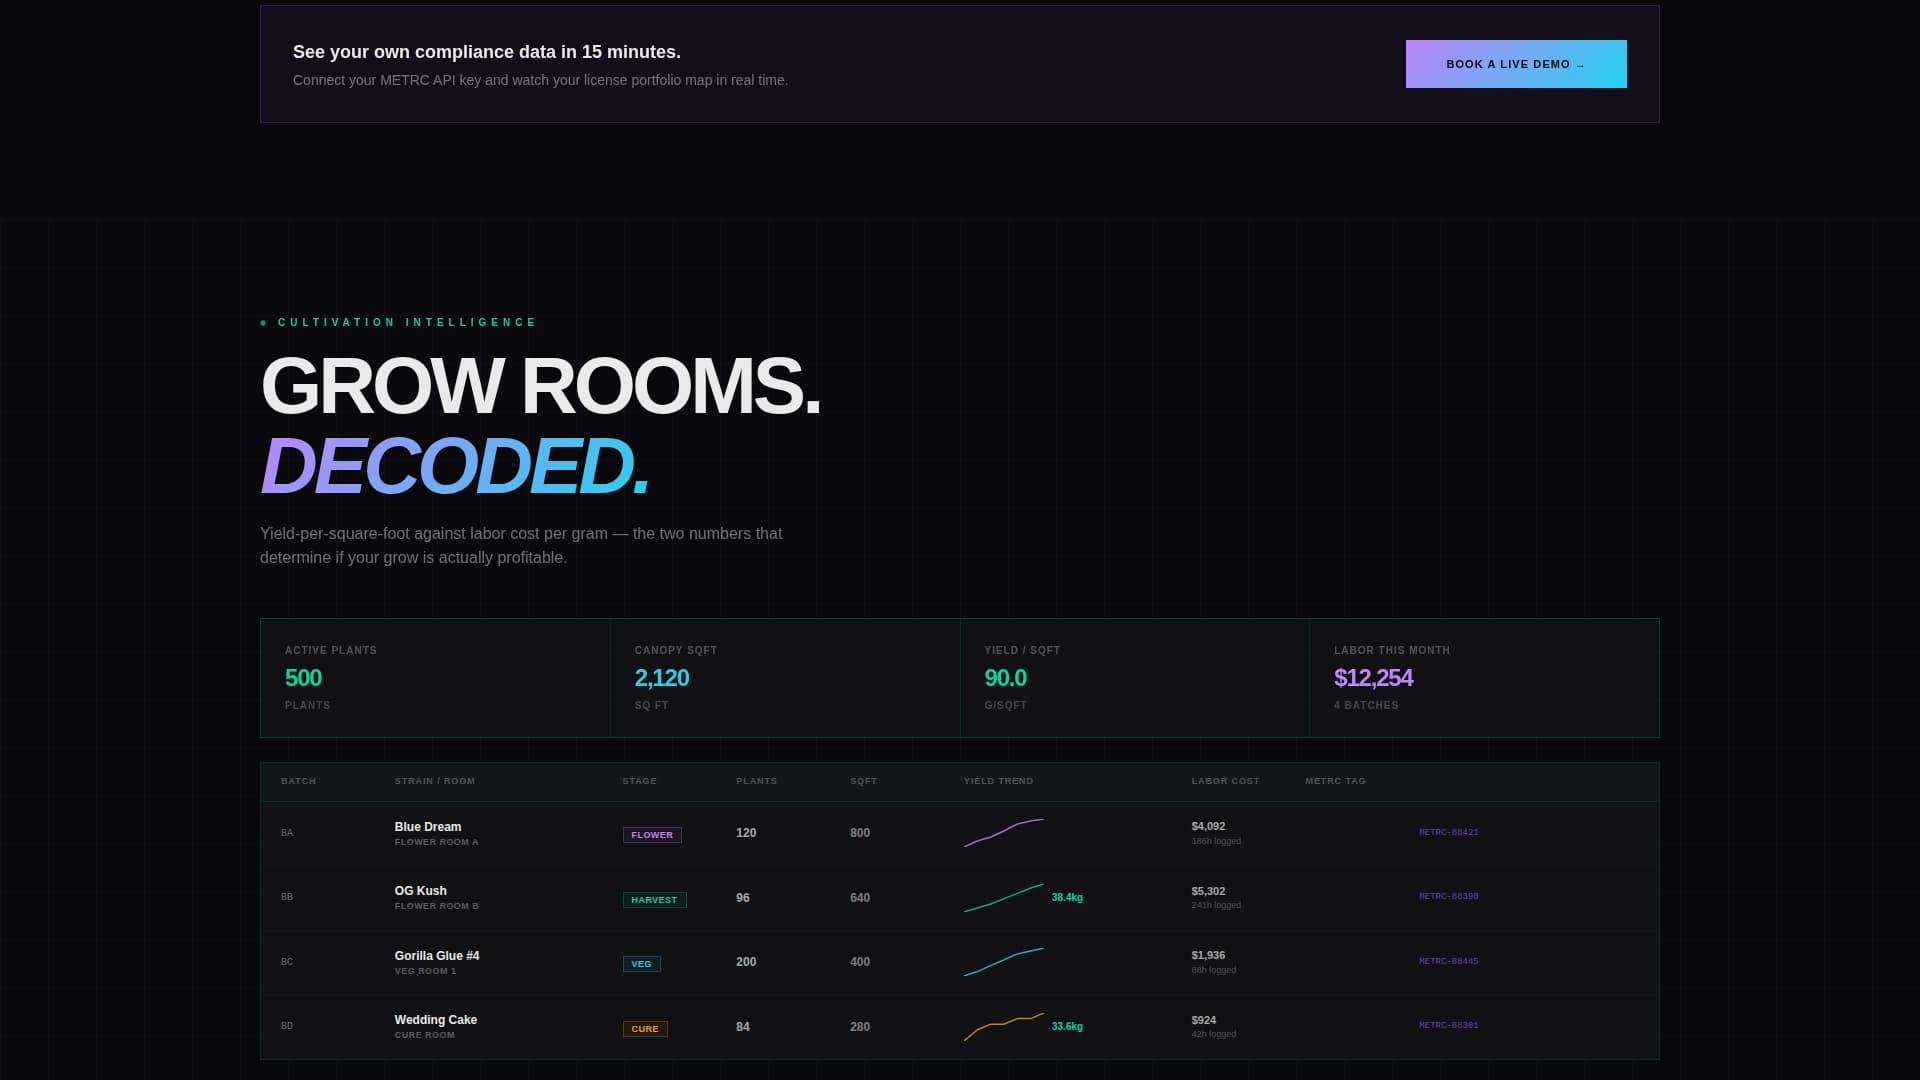This screenshot has height=1080, width=1920.
Task: Click the green dot beside CULTIVATION INTELLIGENCE
Action: (263, 322)
